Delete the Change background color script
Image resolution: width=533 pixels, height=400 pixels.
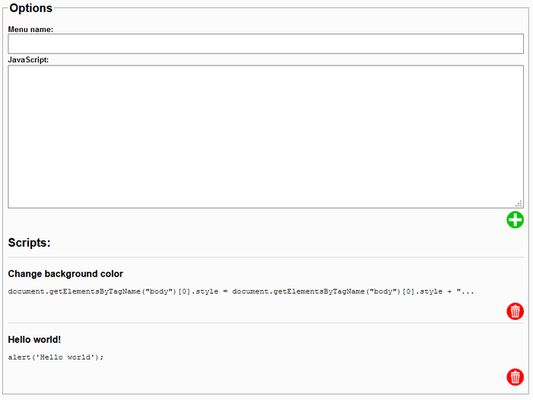tap(515, 311)
